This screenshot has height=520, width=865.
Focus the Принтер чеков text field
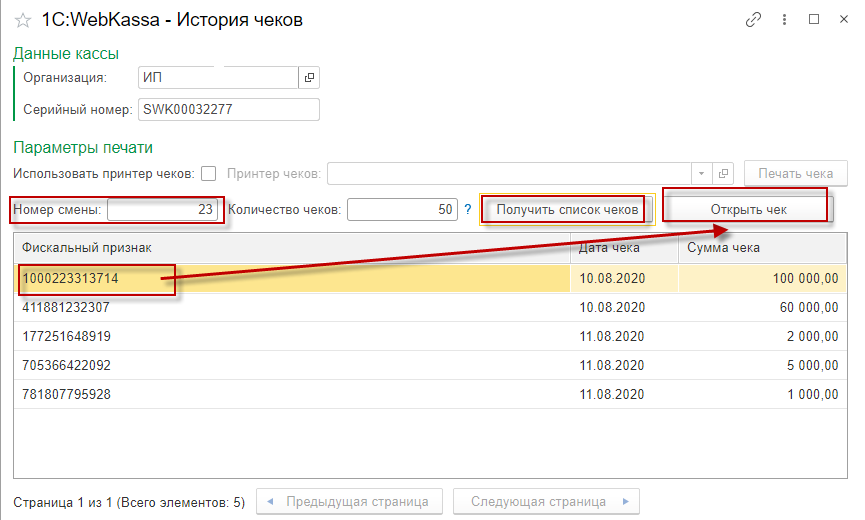[x=509, y=174]
